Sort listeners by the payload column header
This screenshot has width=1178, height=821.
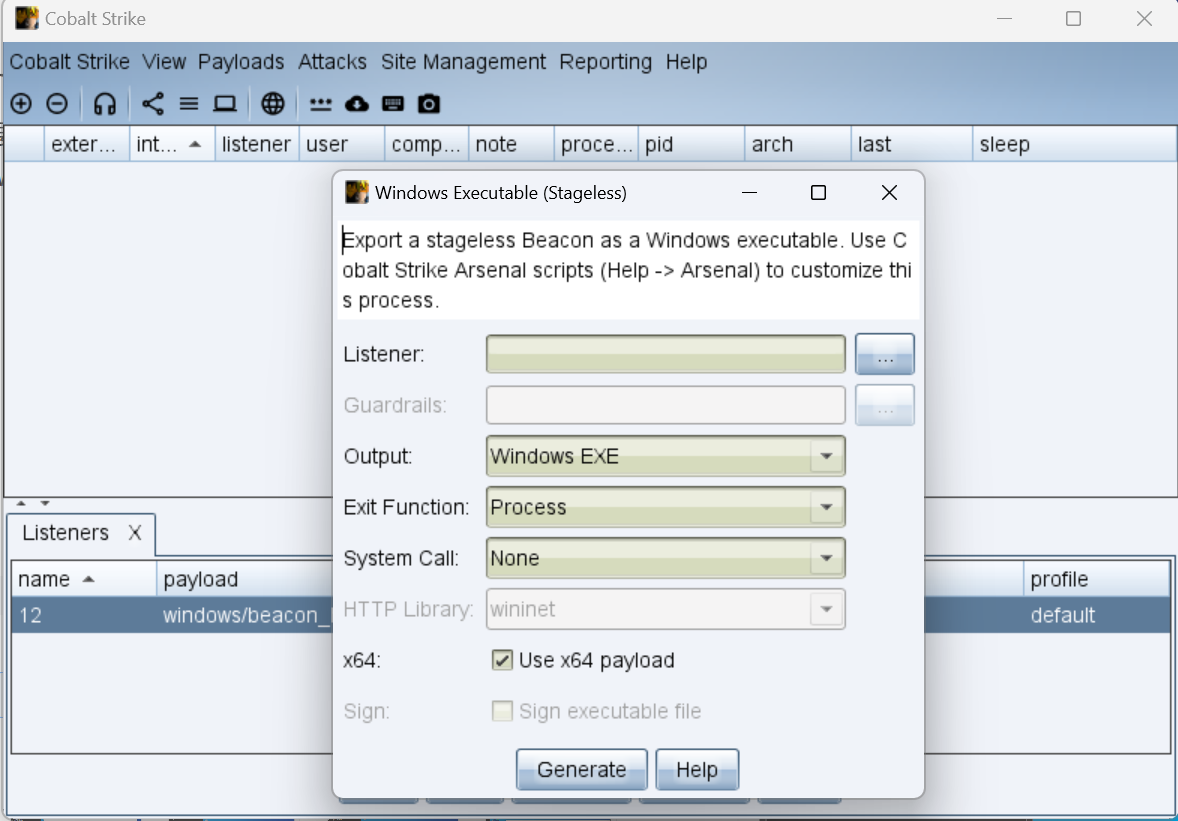[x=245, y=579]
